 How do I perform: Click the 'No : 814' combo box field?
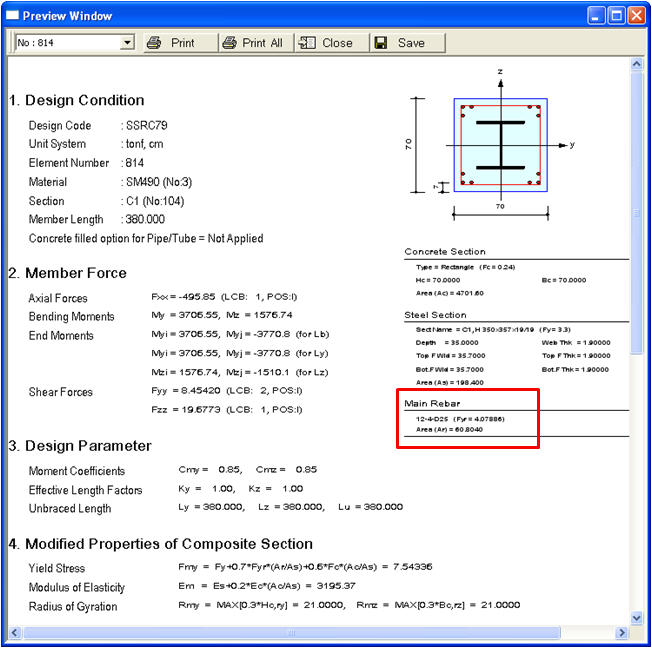point(65,43)
